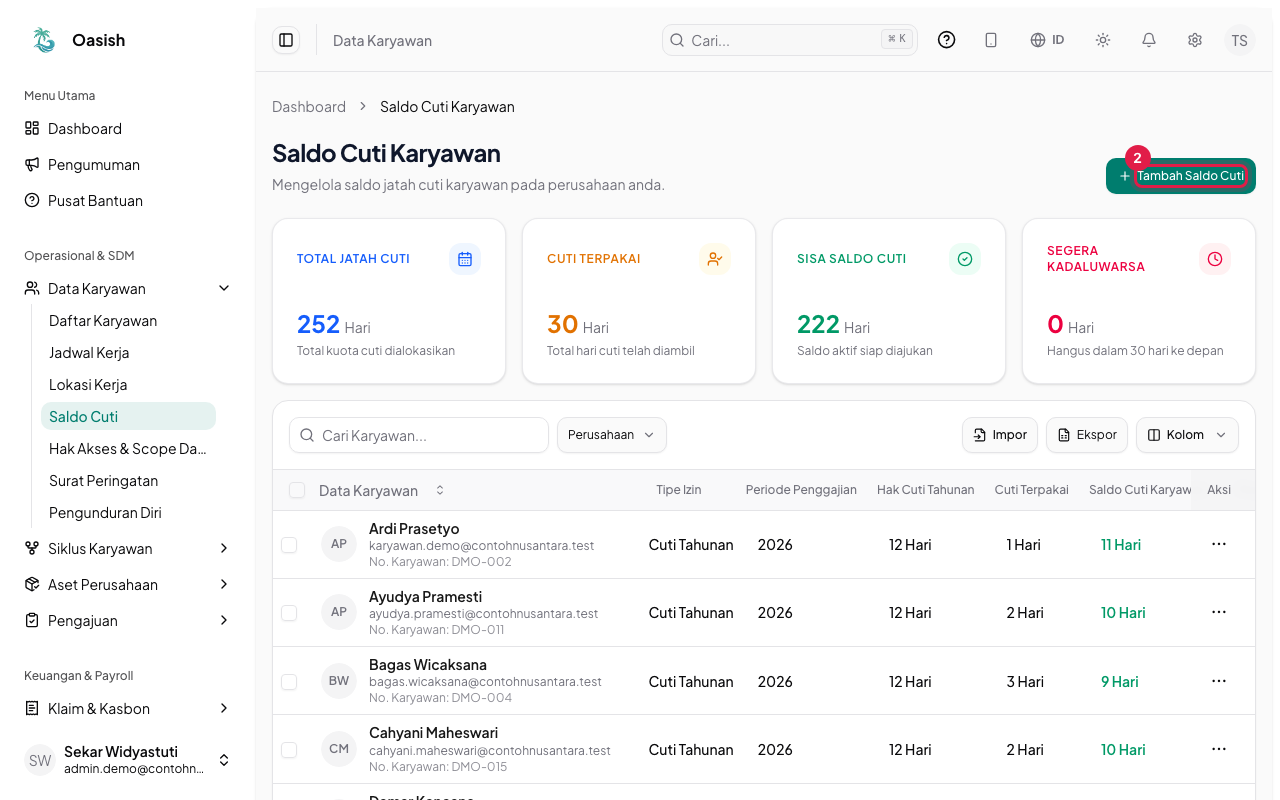Toggle the sidebar panel icon
This screenshot has width=1280, height=800.
point(286,40)
